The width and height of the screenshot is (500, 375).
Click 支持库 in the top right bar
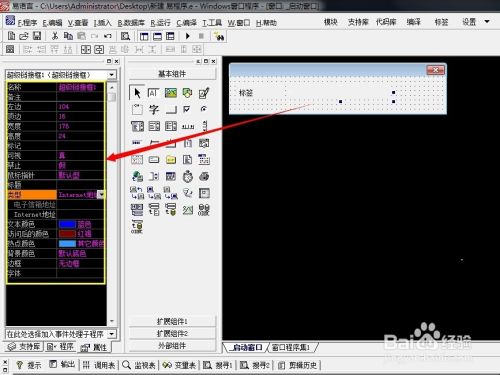358,22
